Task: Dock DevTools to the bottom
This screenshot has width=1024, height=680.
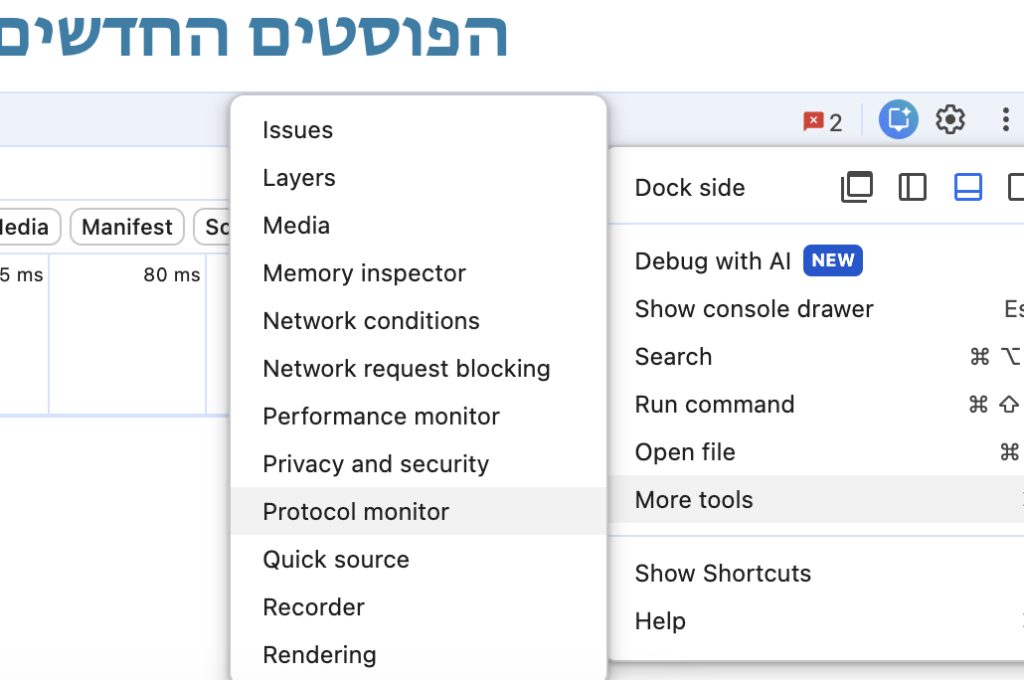Action: coord(968,187)
